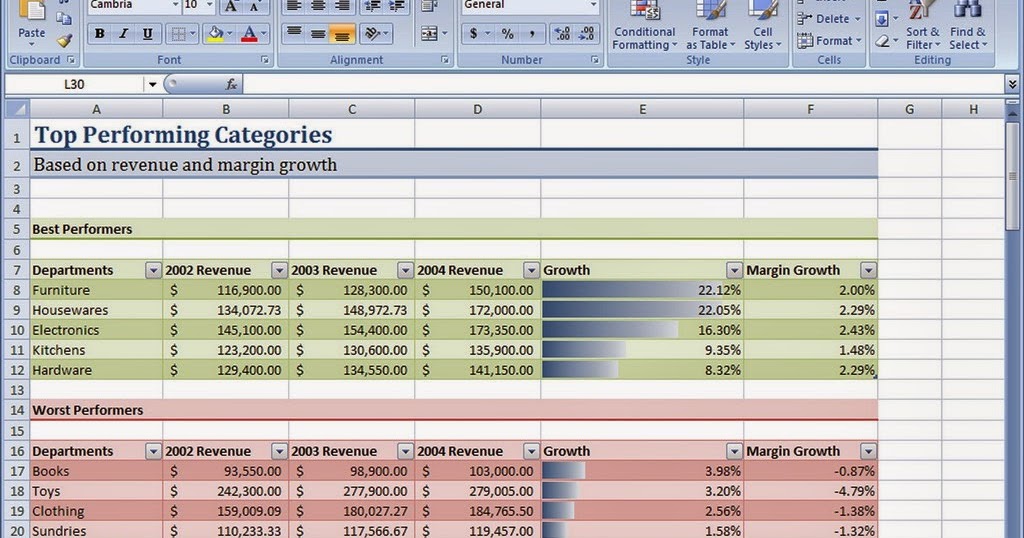Align text right
This screenshot has width=1024, height=538.
342,7
